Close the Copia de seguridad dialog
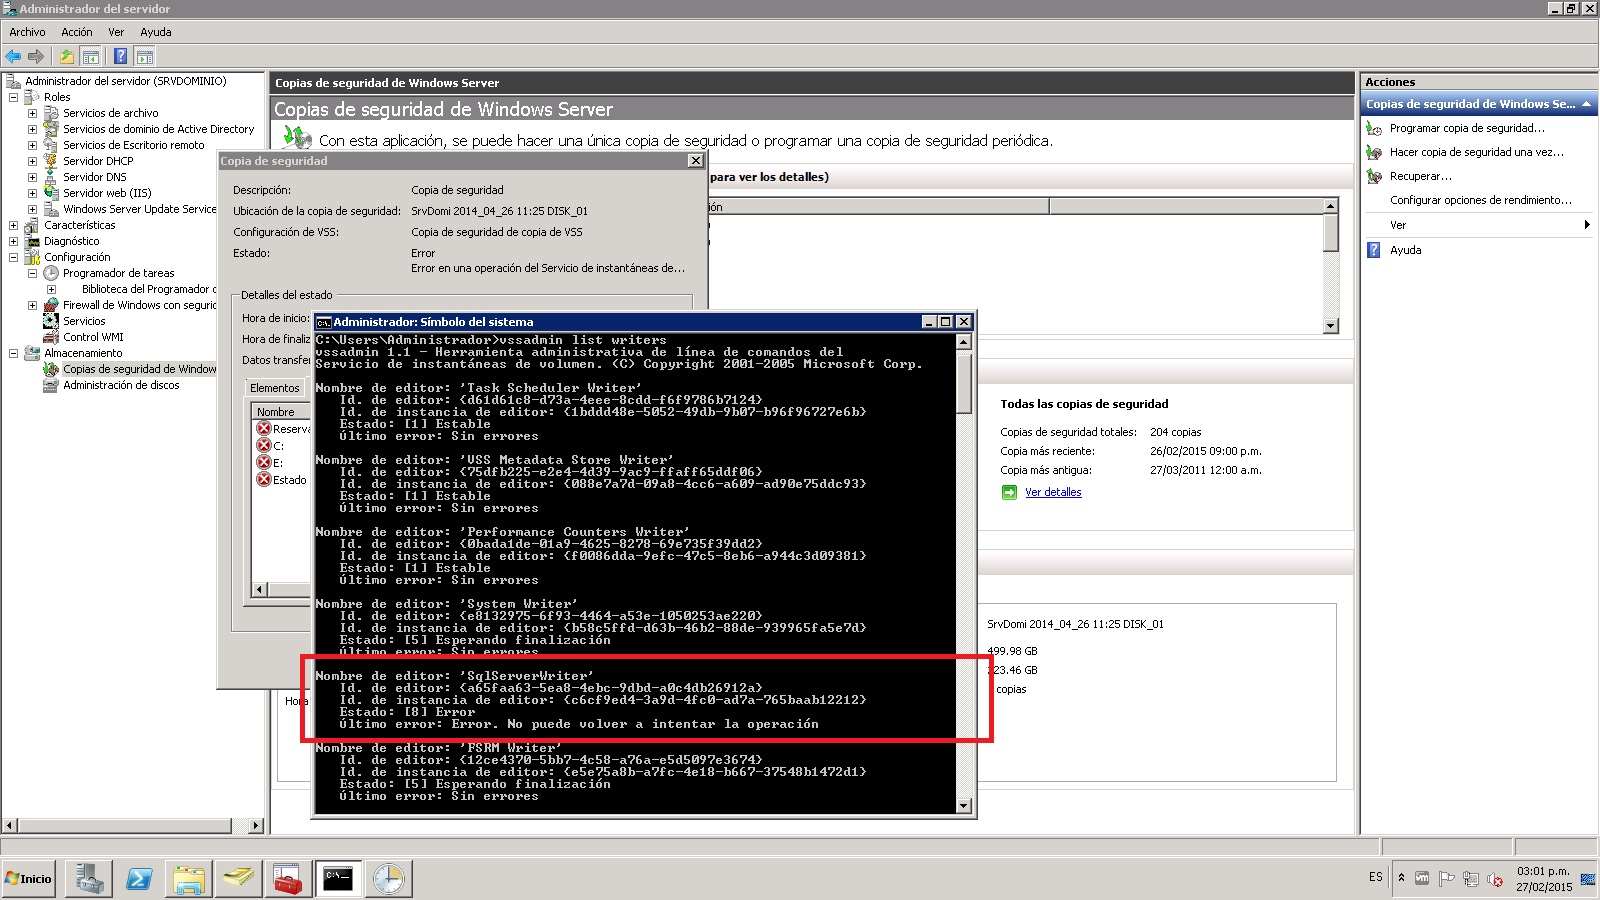 pos(696,160)
